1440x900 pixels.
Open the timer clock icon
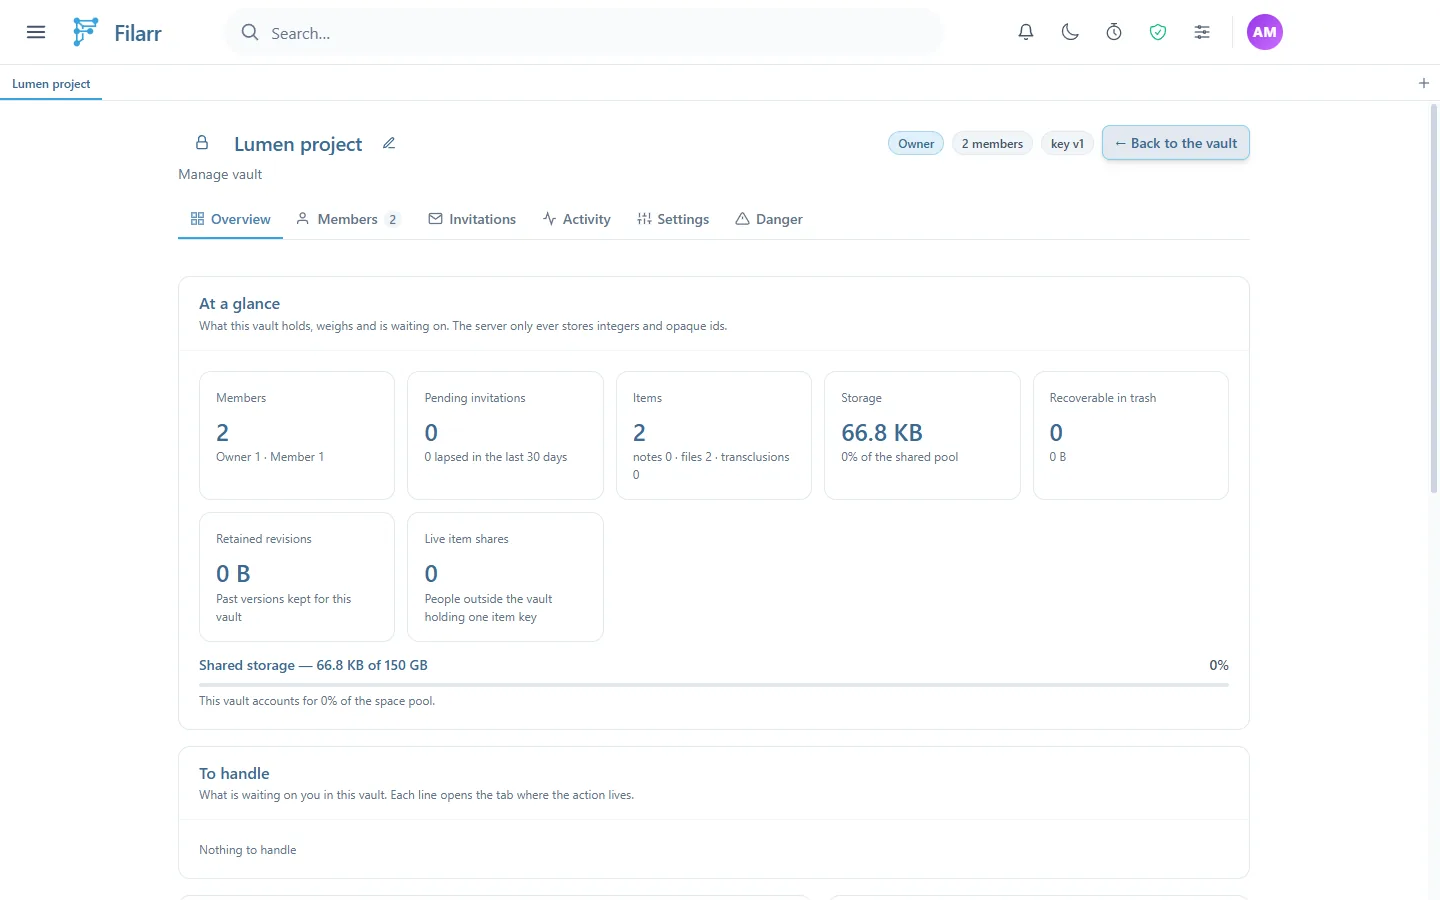coord(1114,32)
